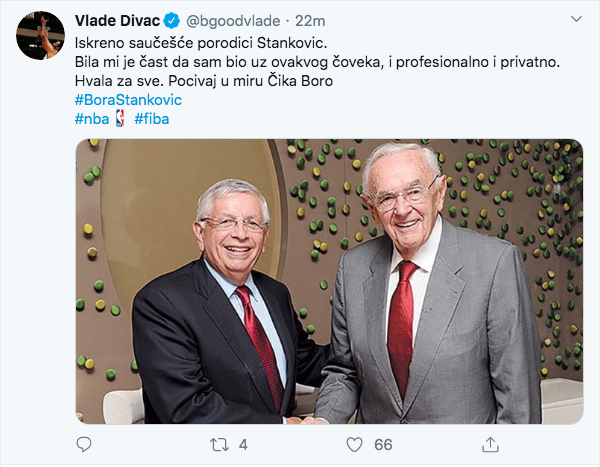Open the #BoraStankovic hashtag

[128, 101]
